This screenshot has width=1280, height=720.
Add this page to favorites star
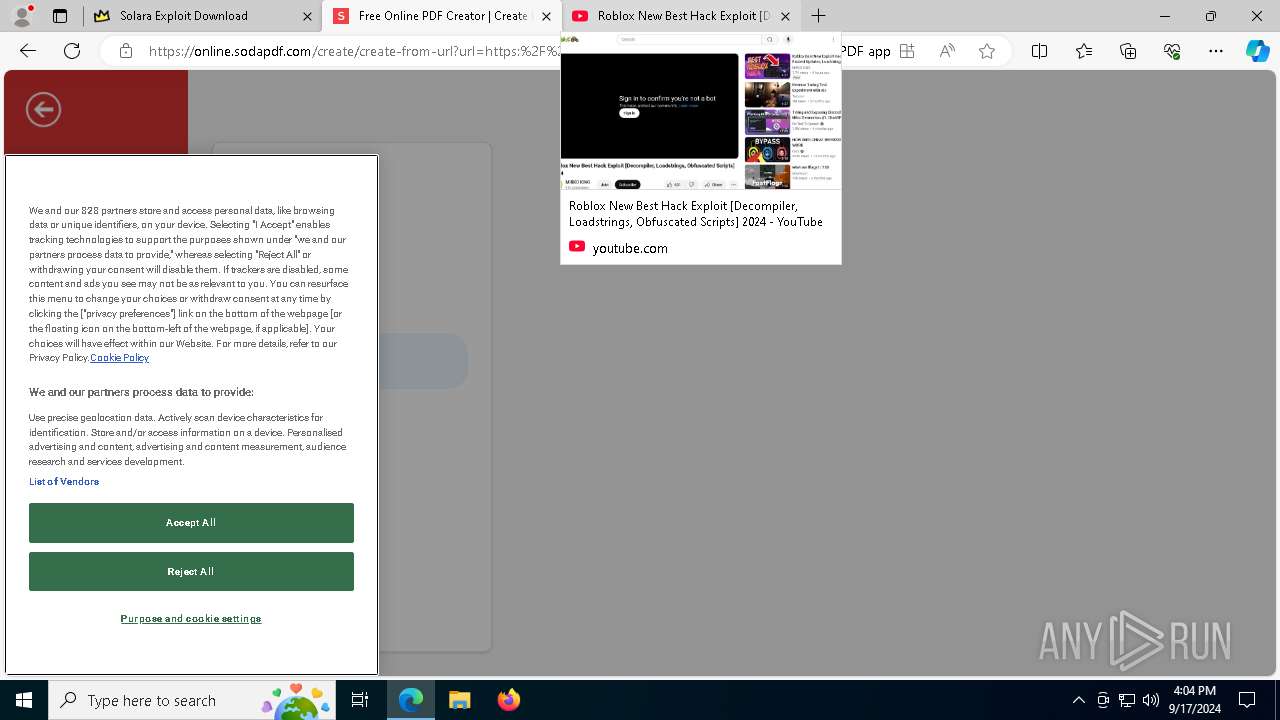pos(987,51)
